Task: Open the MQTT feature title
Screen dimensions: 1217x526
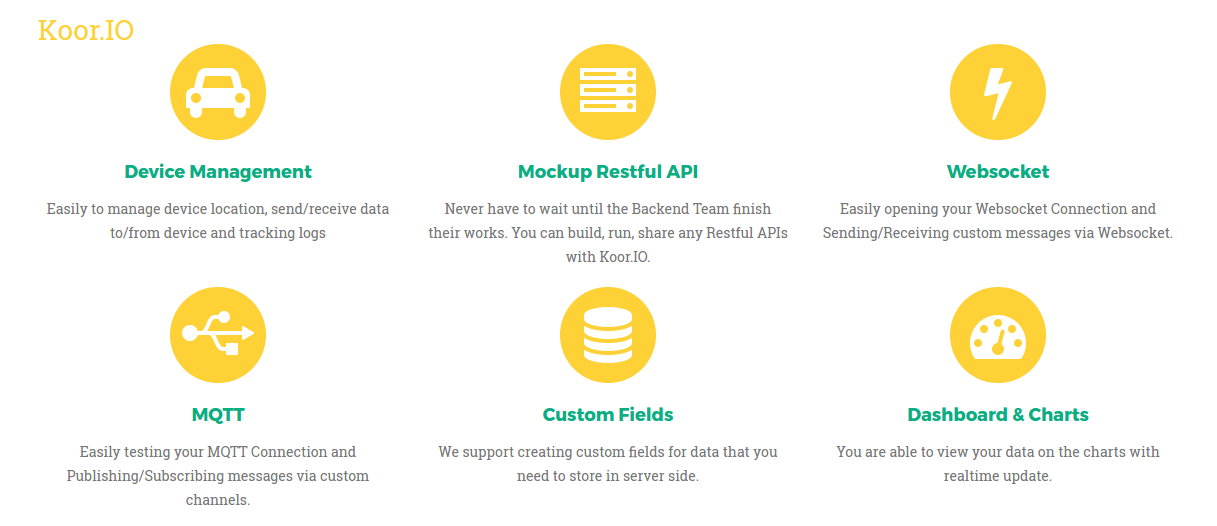Action: [x=218, y=415]
